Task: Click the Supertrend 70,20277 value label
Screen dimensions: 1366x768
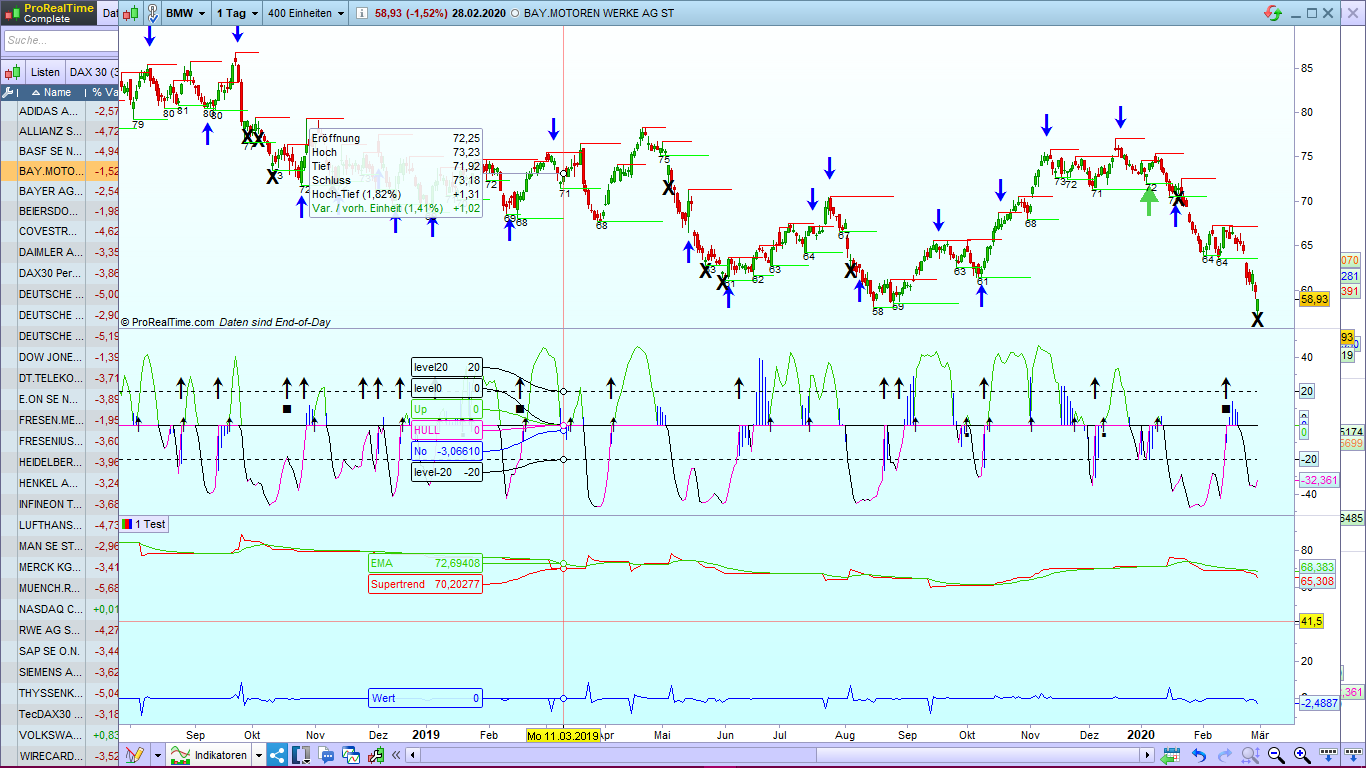Action: [425, 584]
